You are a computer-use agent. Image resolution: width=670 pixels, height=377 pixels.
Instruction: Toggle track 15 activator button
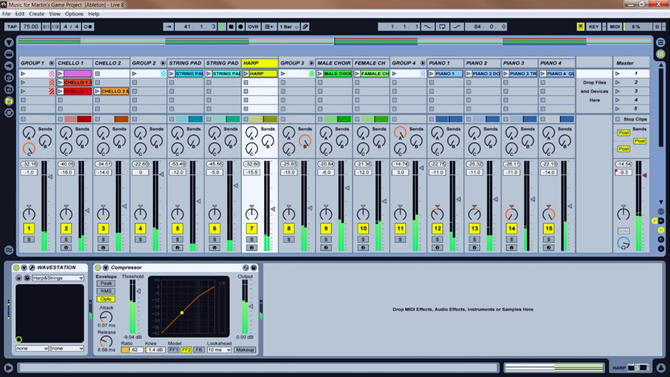[549, 229]
